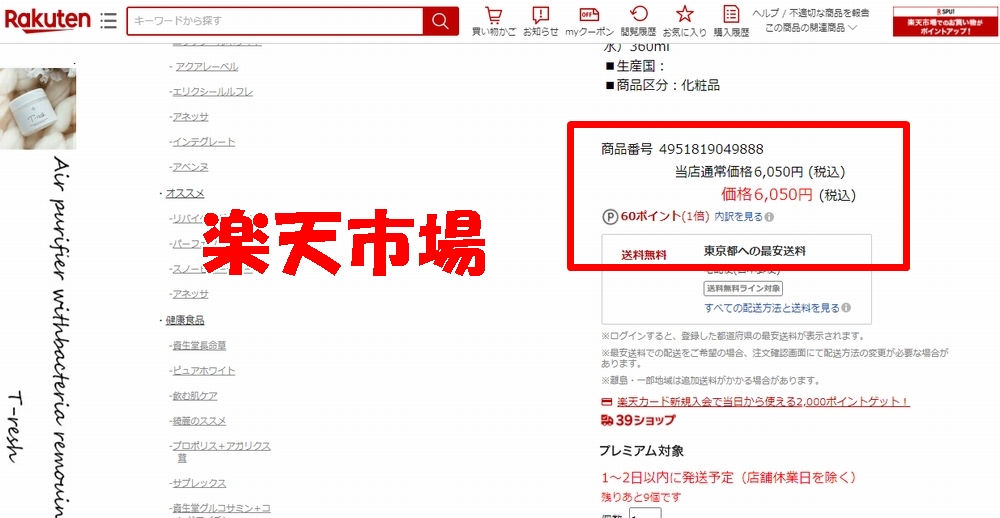
Task: Click info icon beside すべての配送方法と送料を見る
Action: (x=846, y=308)
